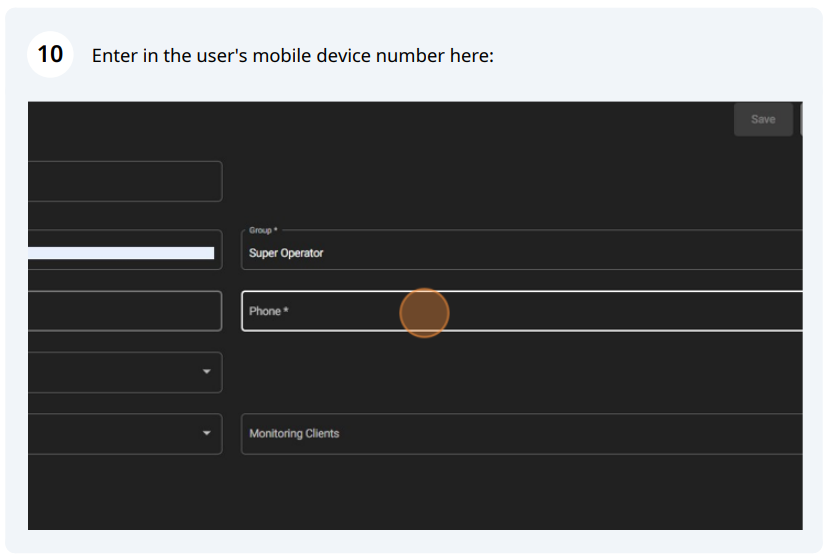
Task: Click the small Group * label
Action: coord(263,230)
